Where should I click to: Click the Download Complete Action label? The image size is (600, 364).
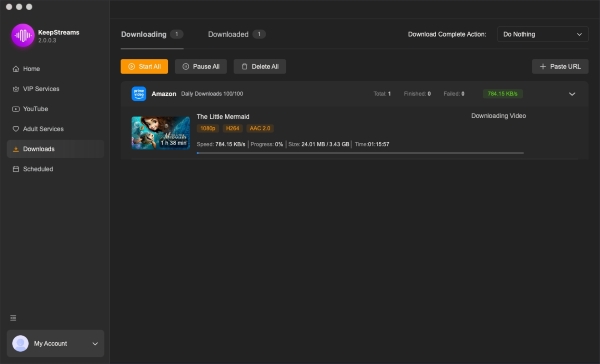coord(447,34)
